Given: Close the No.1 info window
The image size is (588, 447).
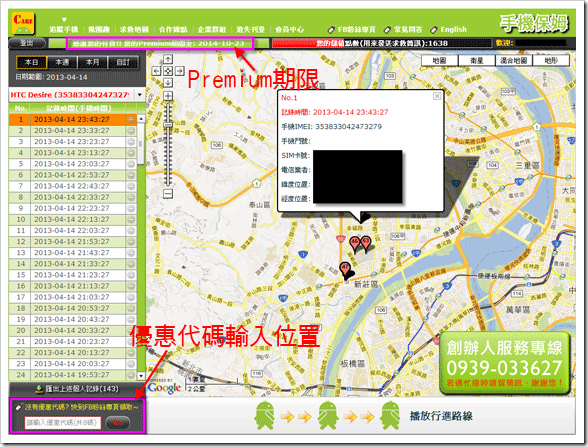Looking at the screenshot, I should (437, 96).
